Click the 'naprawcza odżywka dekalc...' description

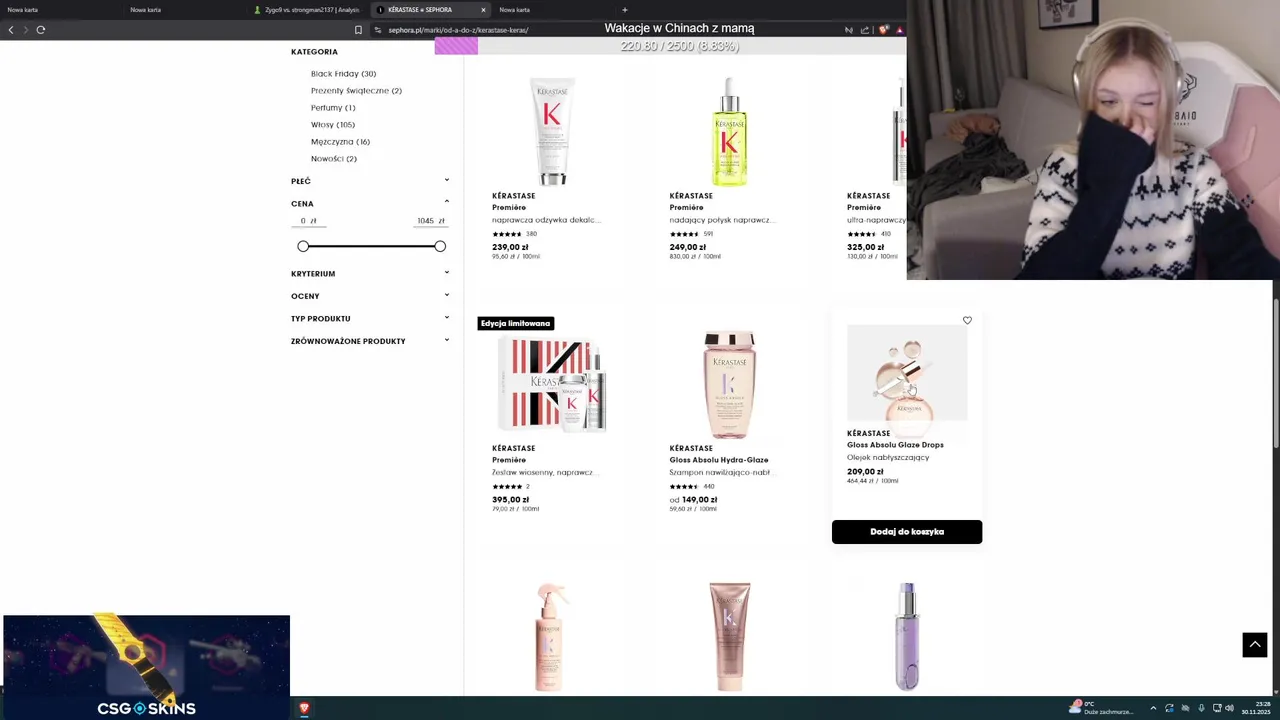point(546,220)
